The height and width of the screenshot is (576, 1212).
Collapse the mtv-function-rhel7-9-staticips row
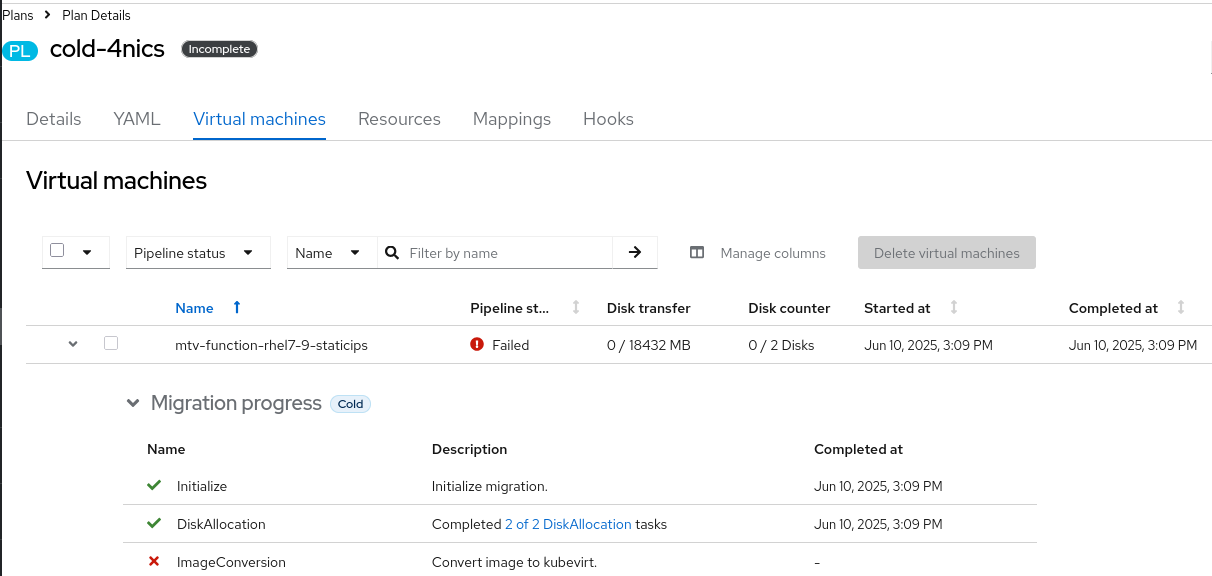tap(73, 344)
